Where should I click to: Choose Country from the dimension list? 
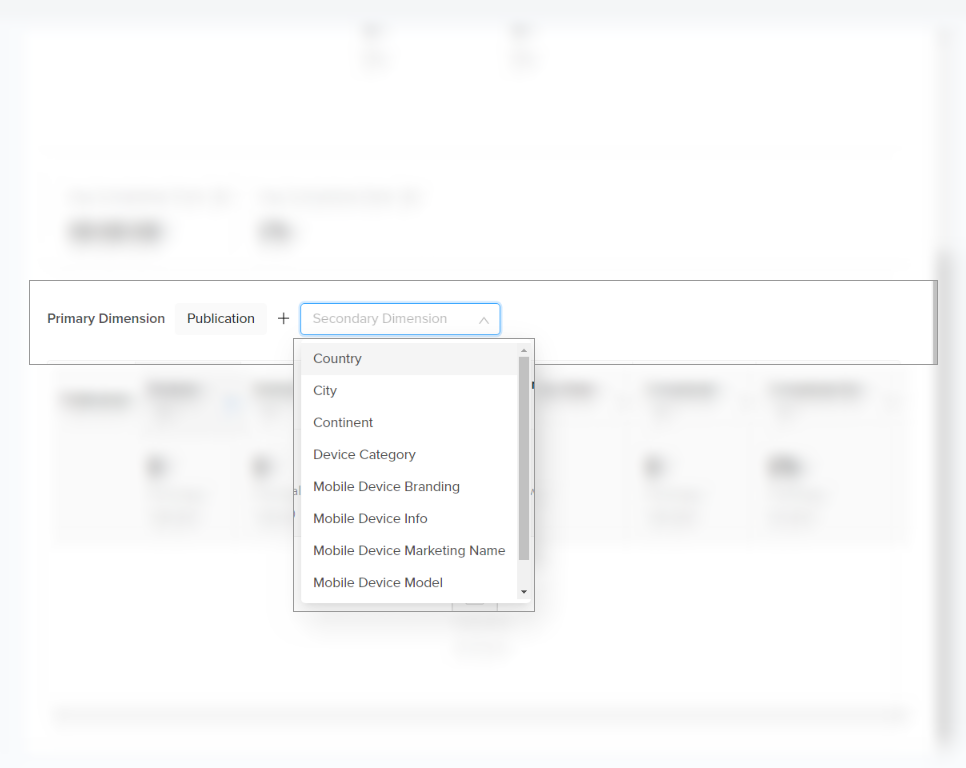[x=337, y=358]
